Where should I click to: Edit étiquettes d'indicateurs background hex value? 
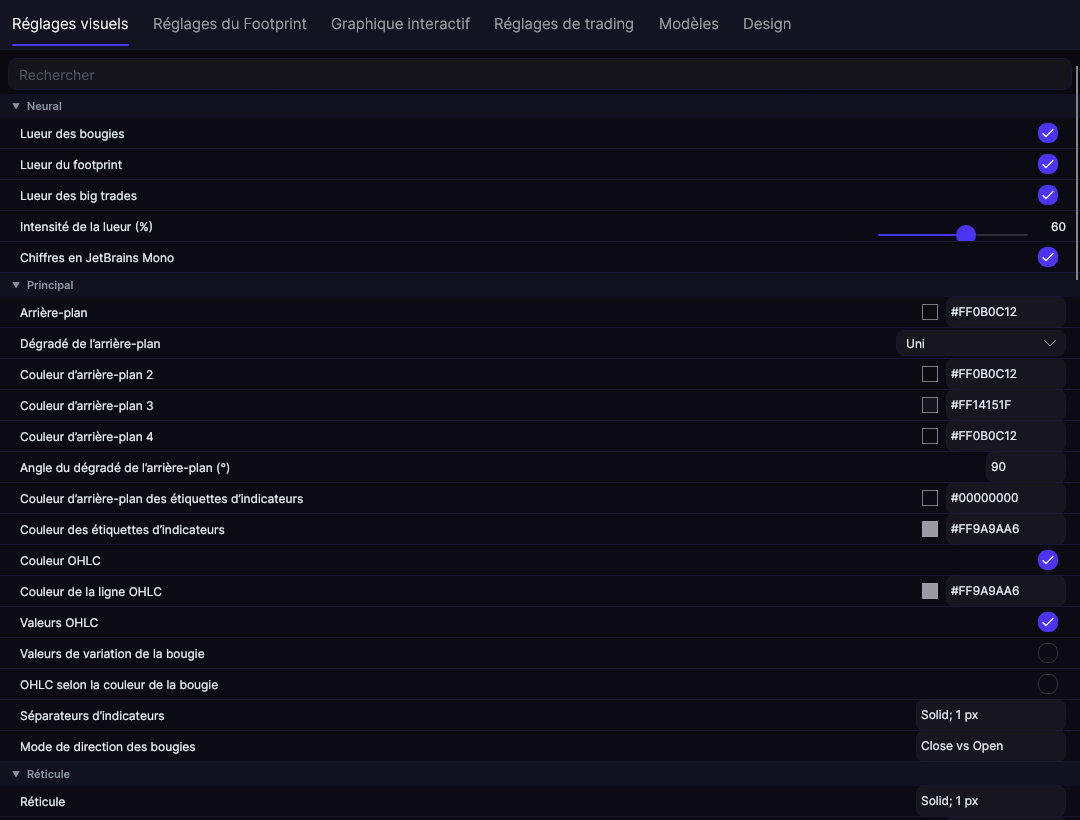pos(1005,498)
